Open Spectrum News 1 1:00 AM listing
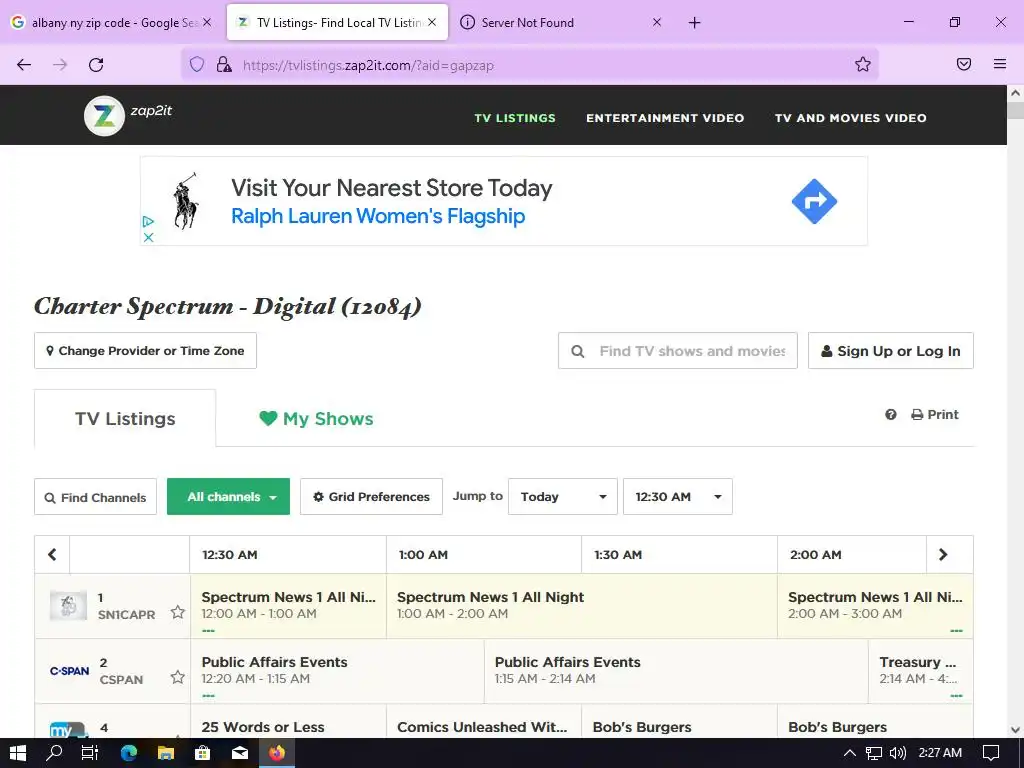This screenshot has height=768, width=1024. [x=582, y=605]
